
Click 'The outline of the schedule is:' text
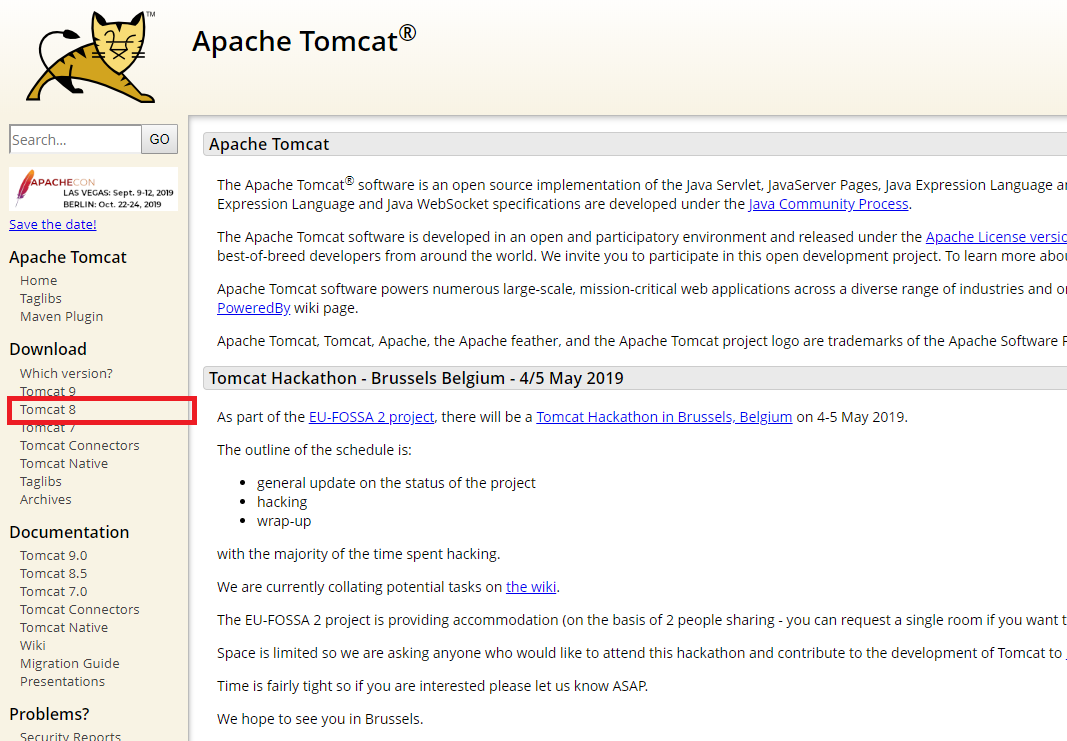(x=314, y=450)
